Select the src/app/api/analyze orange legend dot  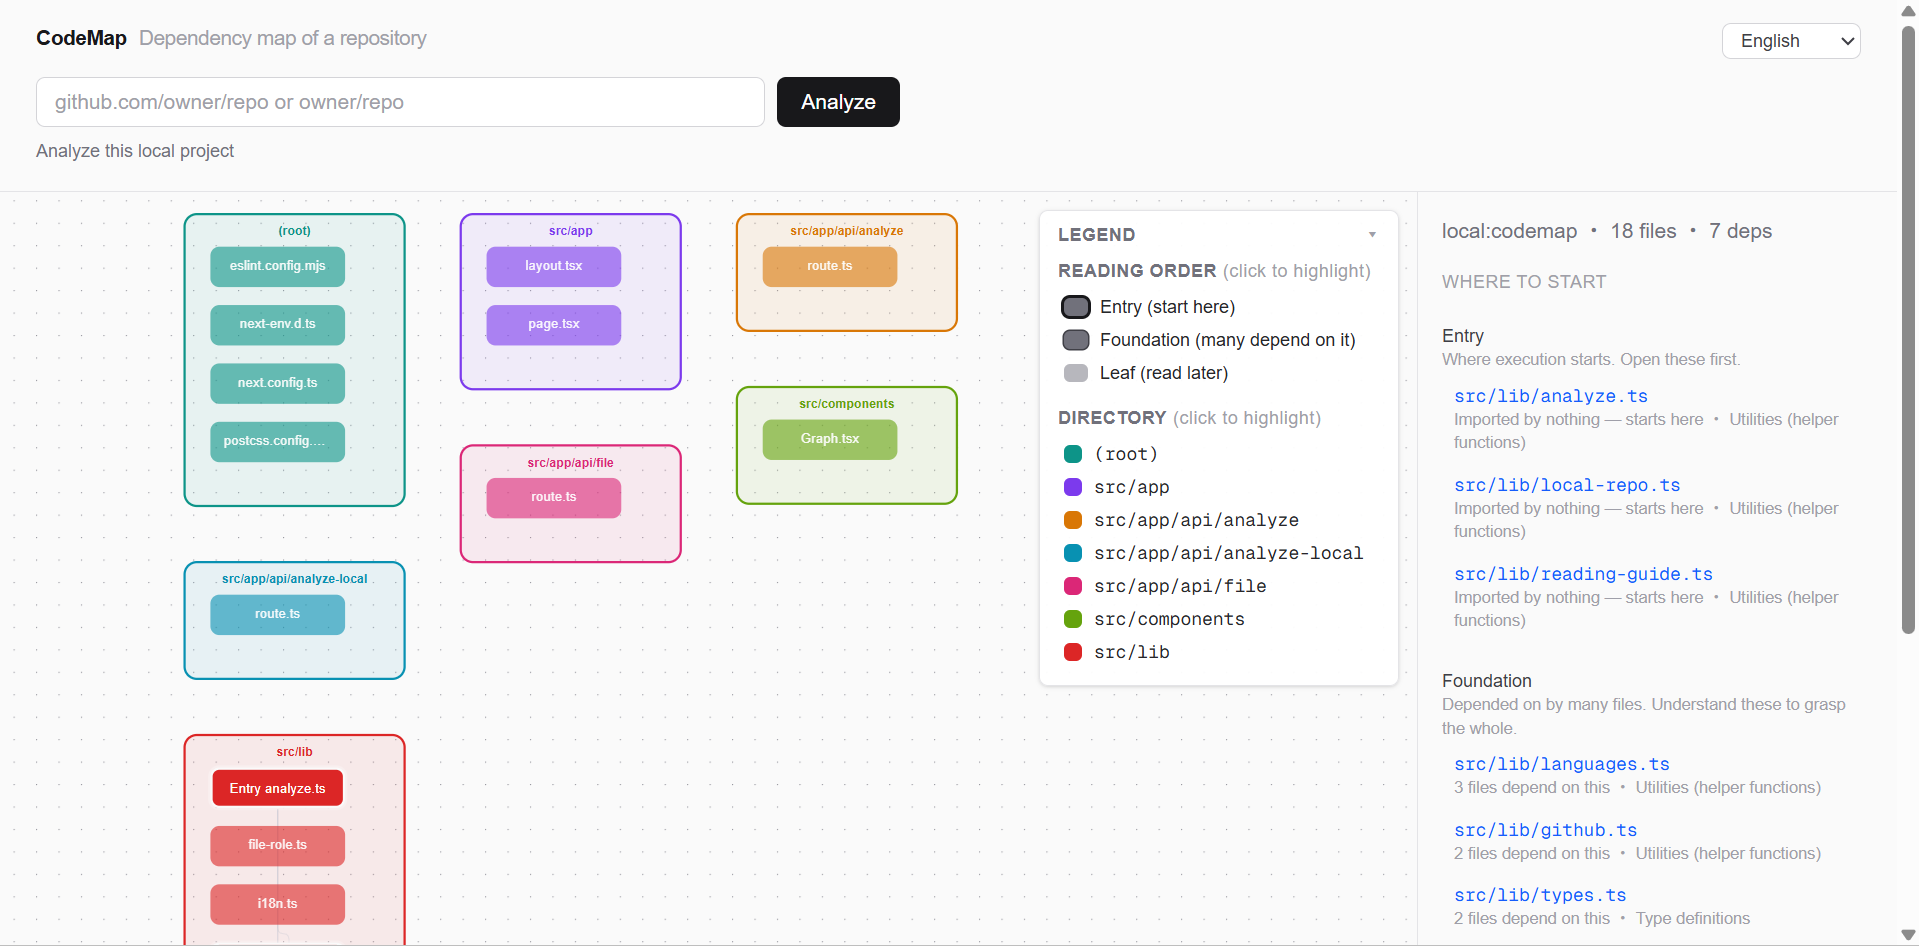click(1073, 520)
